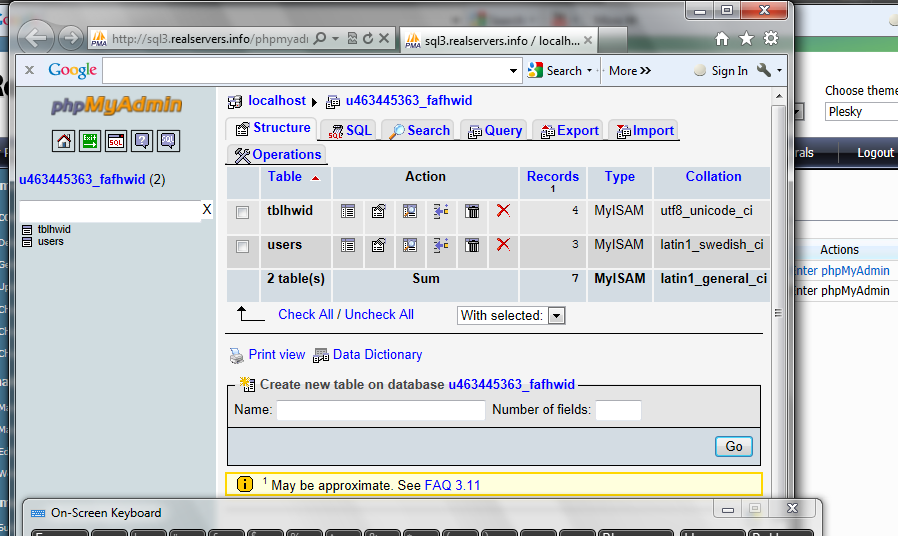This screenshot has width=898, height=536.
Task: Open the Export tab
Action: coord(569,131)
